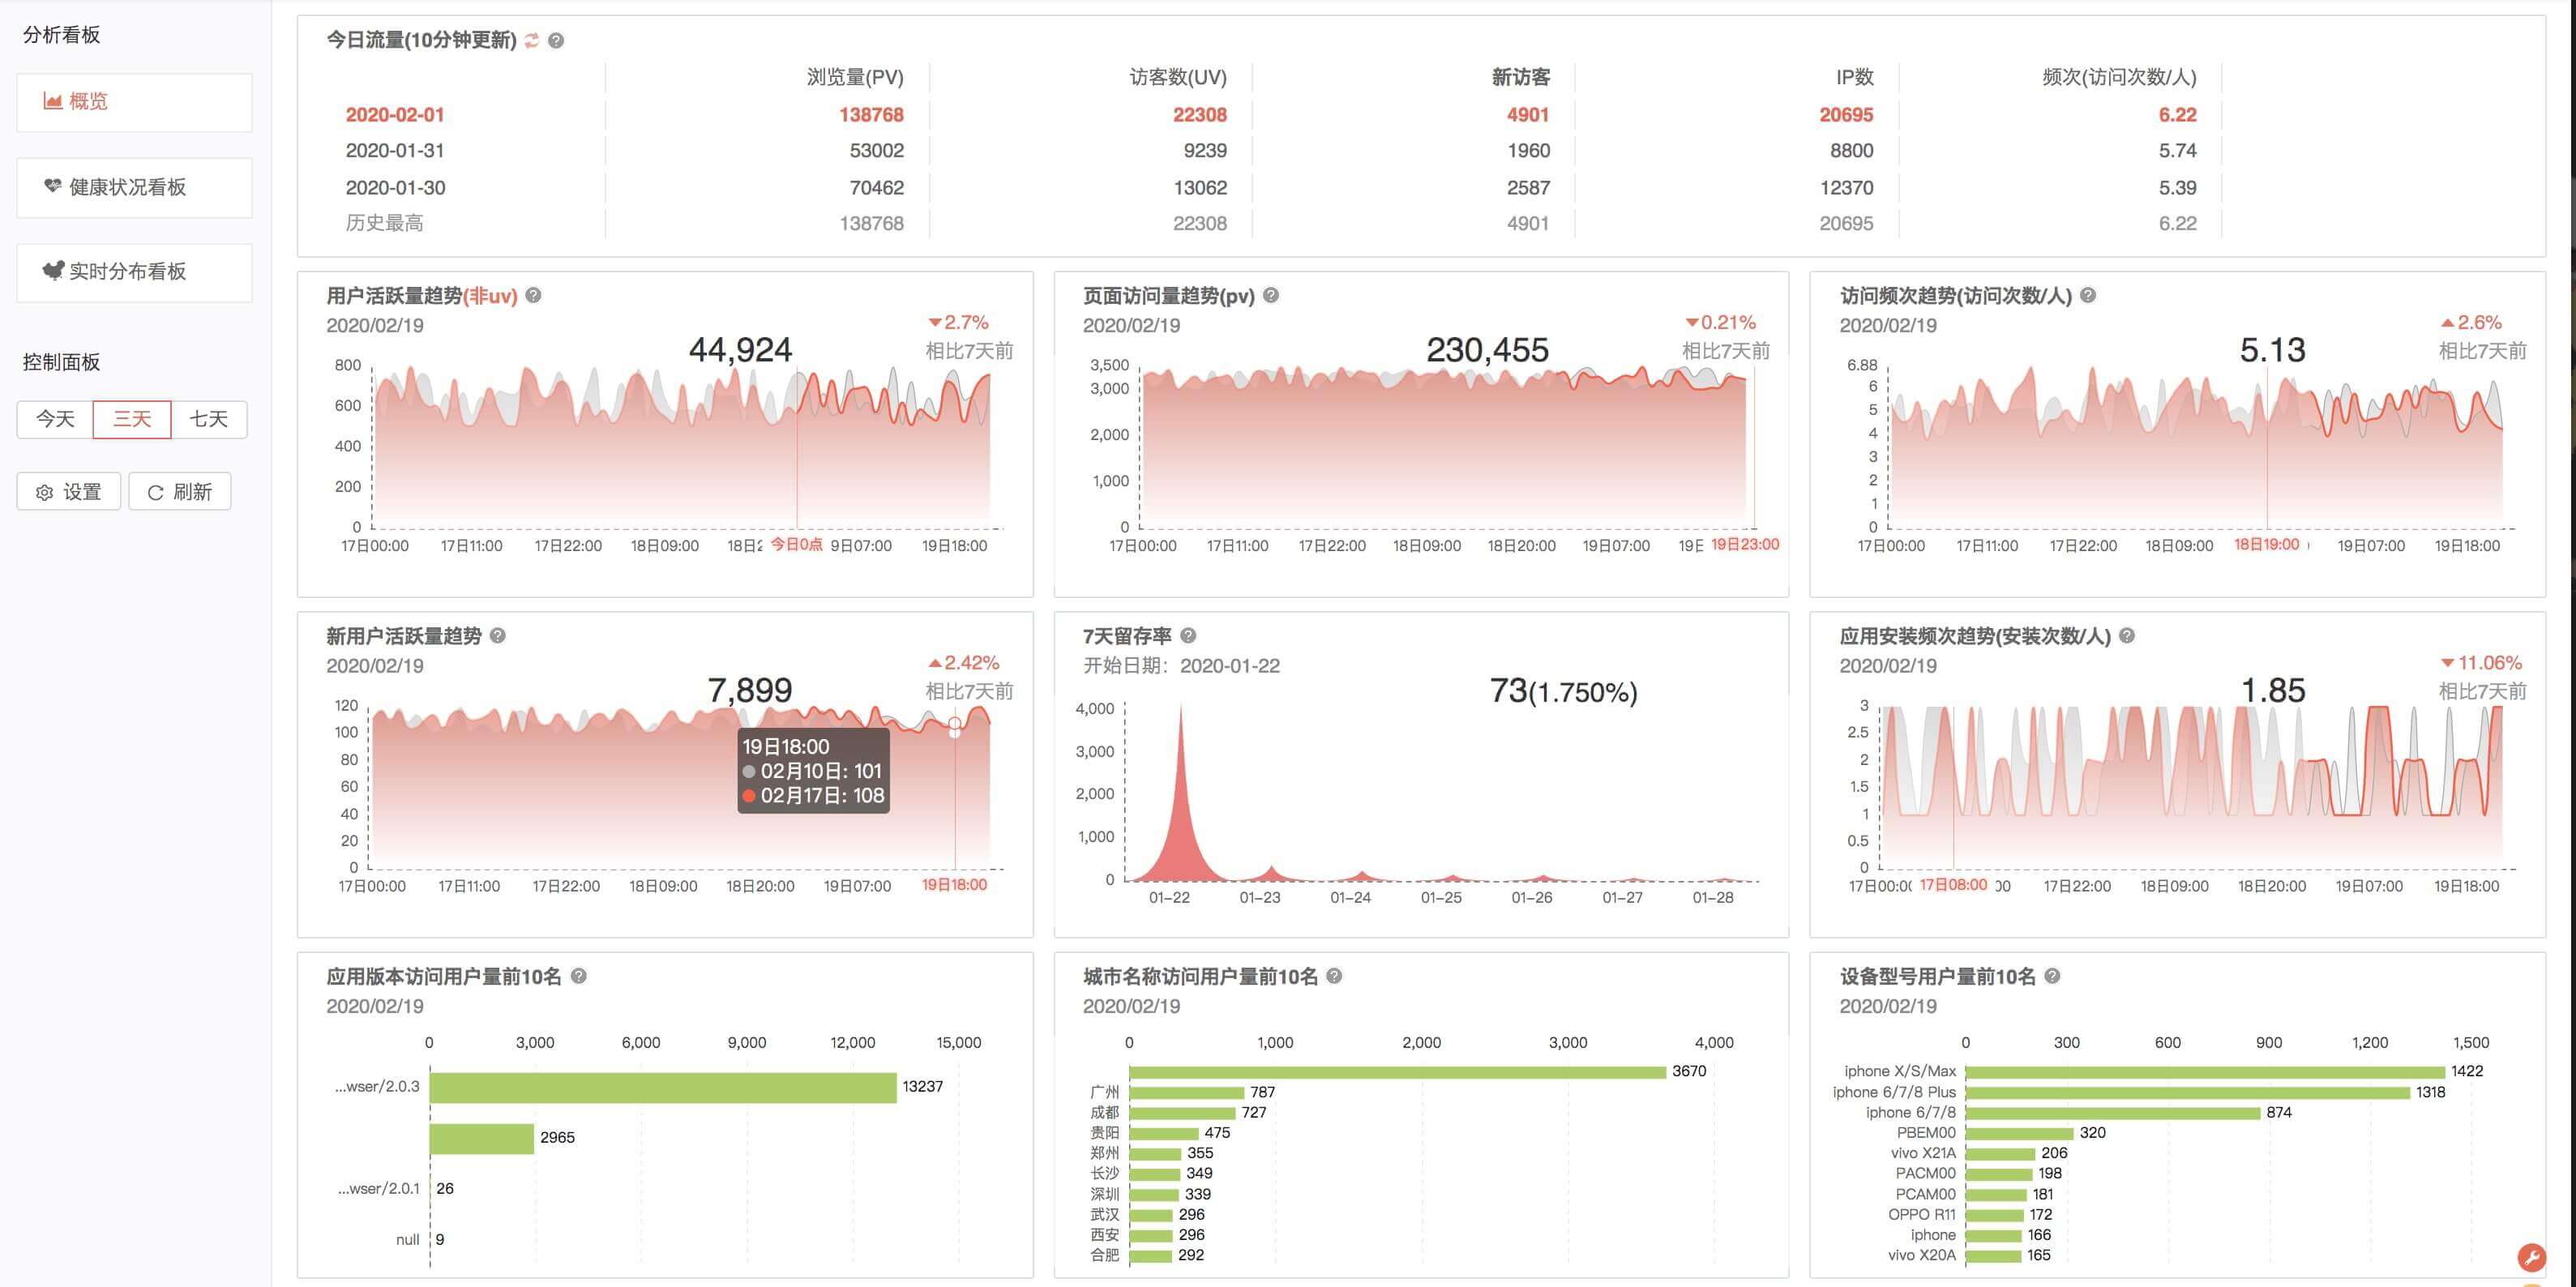Click help icon next to 应用版本访问用户量前10名
This screenshot has width=2576, height=1287.
click(578, 976)
